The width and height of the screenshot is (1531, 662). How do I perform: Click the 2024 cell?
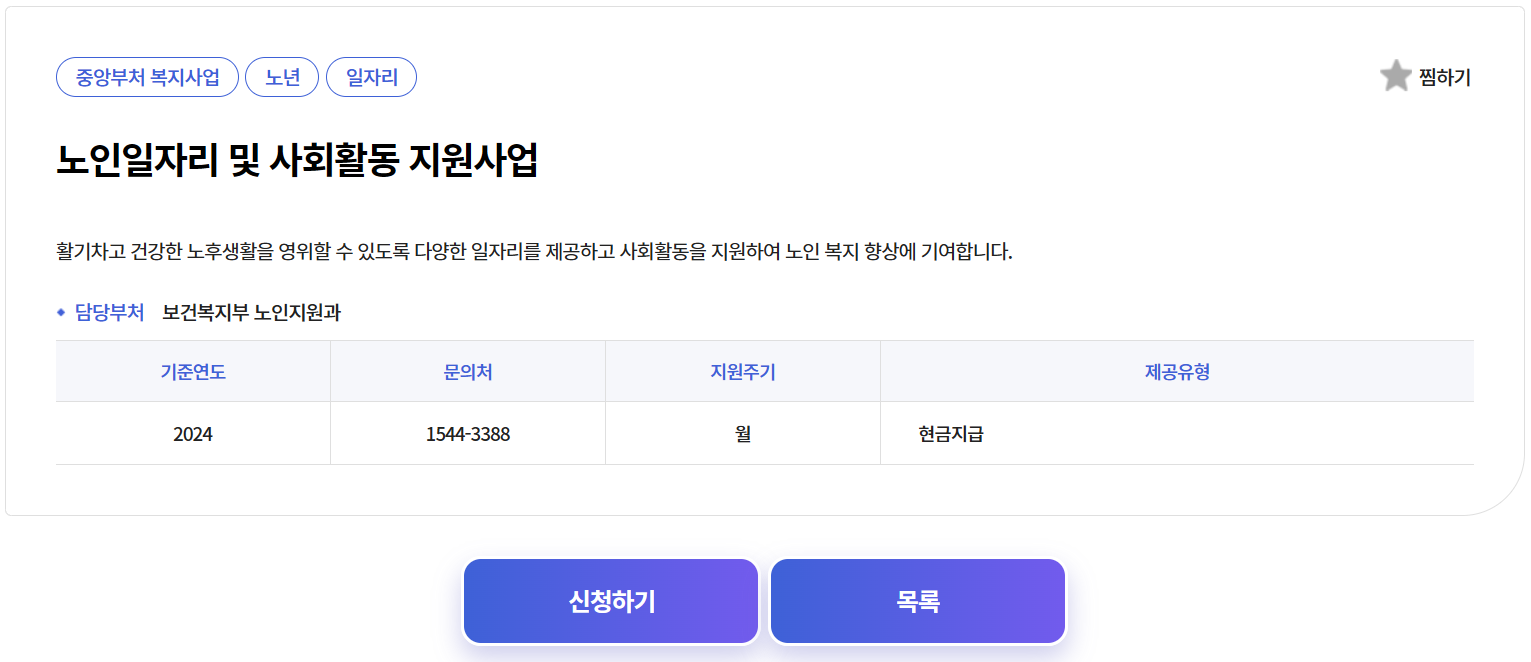pos(193,434)
